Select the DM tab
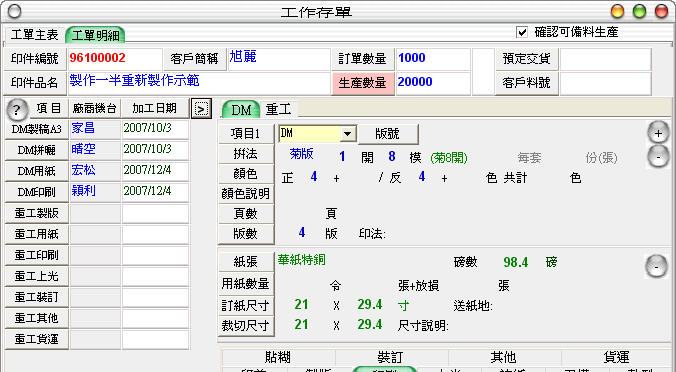This screenshot has width=676, height=372. click(241, 109)
